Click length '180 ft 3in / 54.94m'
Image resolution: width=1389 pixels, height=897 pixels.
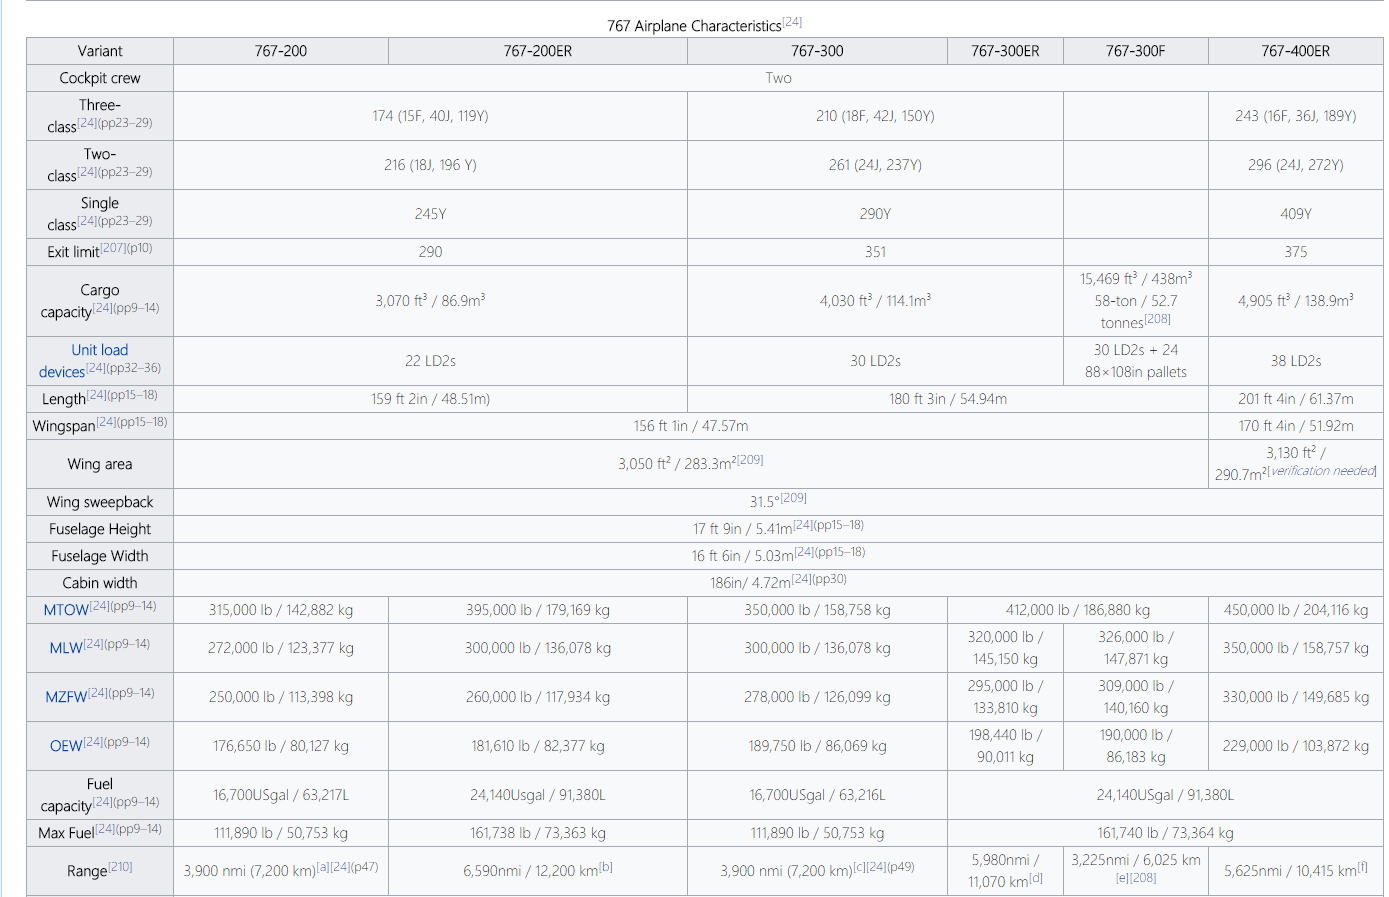coord(948,399)
